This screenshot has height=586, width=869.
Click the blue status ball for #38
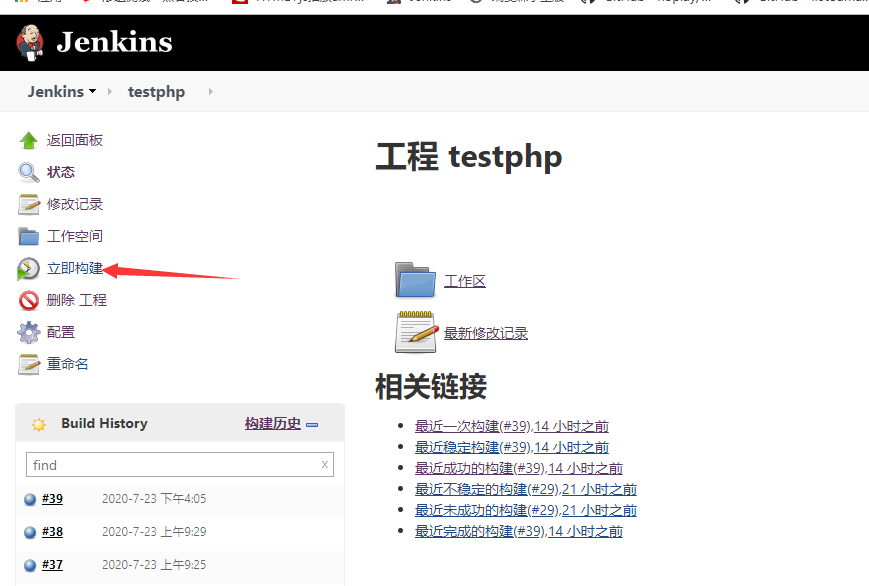tap(30, 533)
